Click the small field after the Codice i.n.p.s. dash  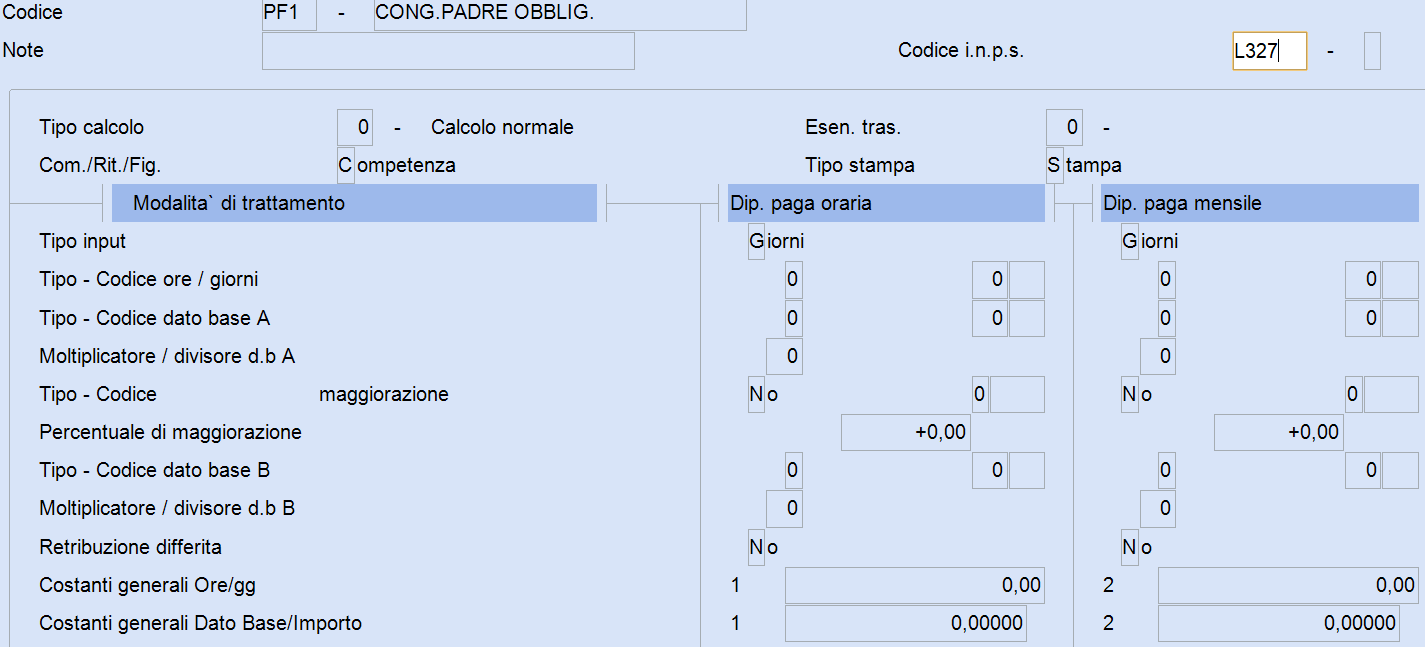[x=1372, y=51]
